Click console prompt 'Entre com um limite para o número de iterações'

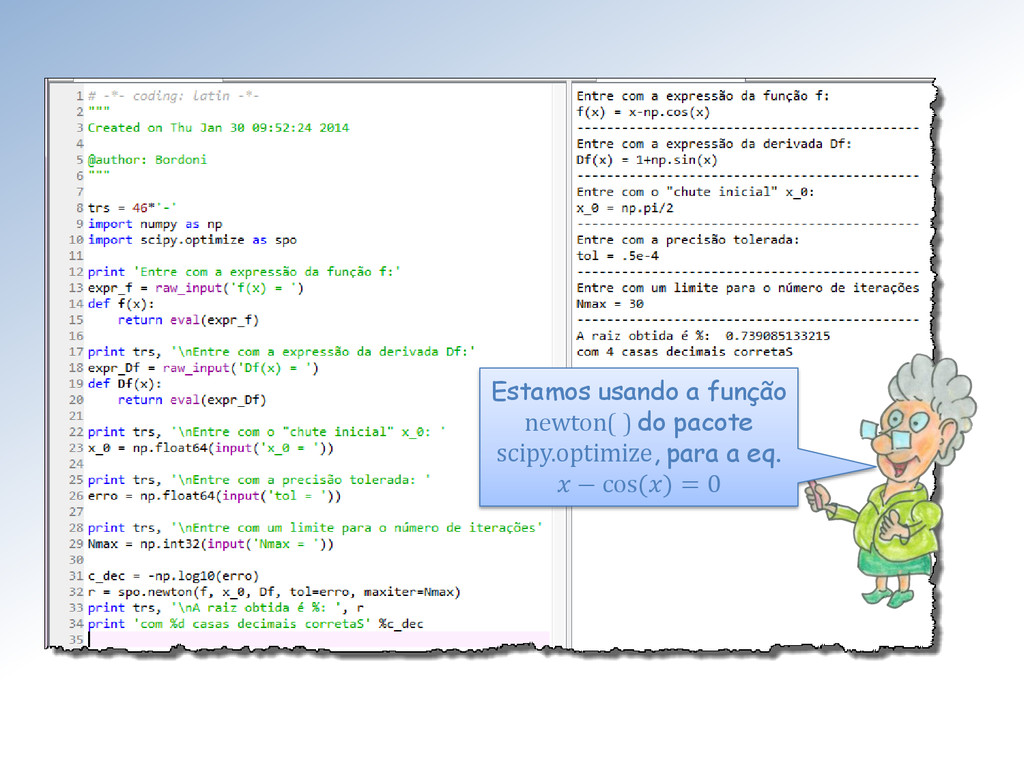[x=748, y=288]
